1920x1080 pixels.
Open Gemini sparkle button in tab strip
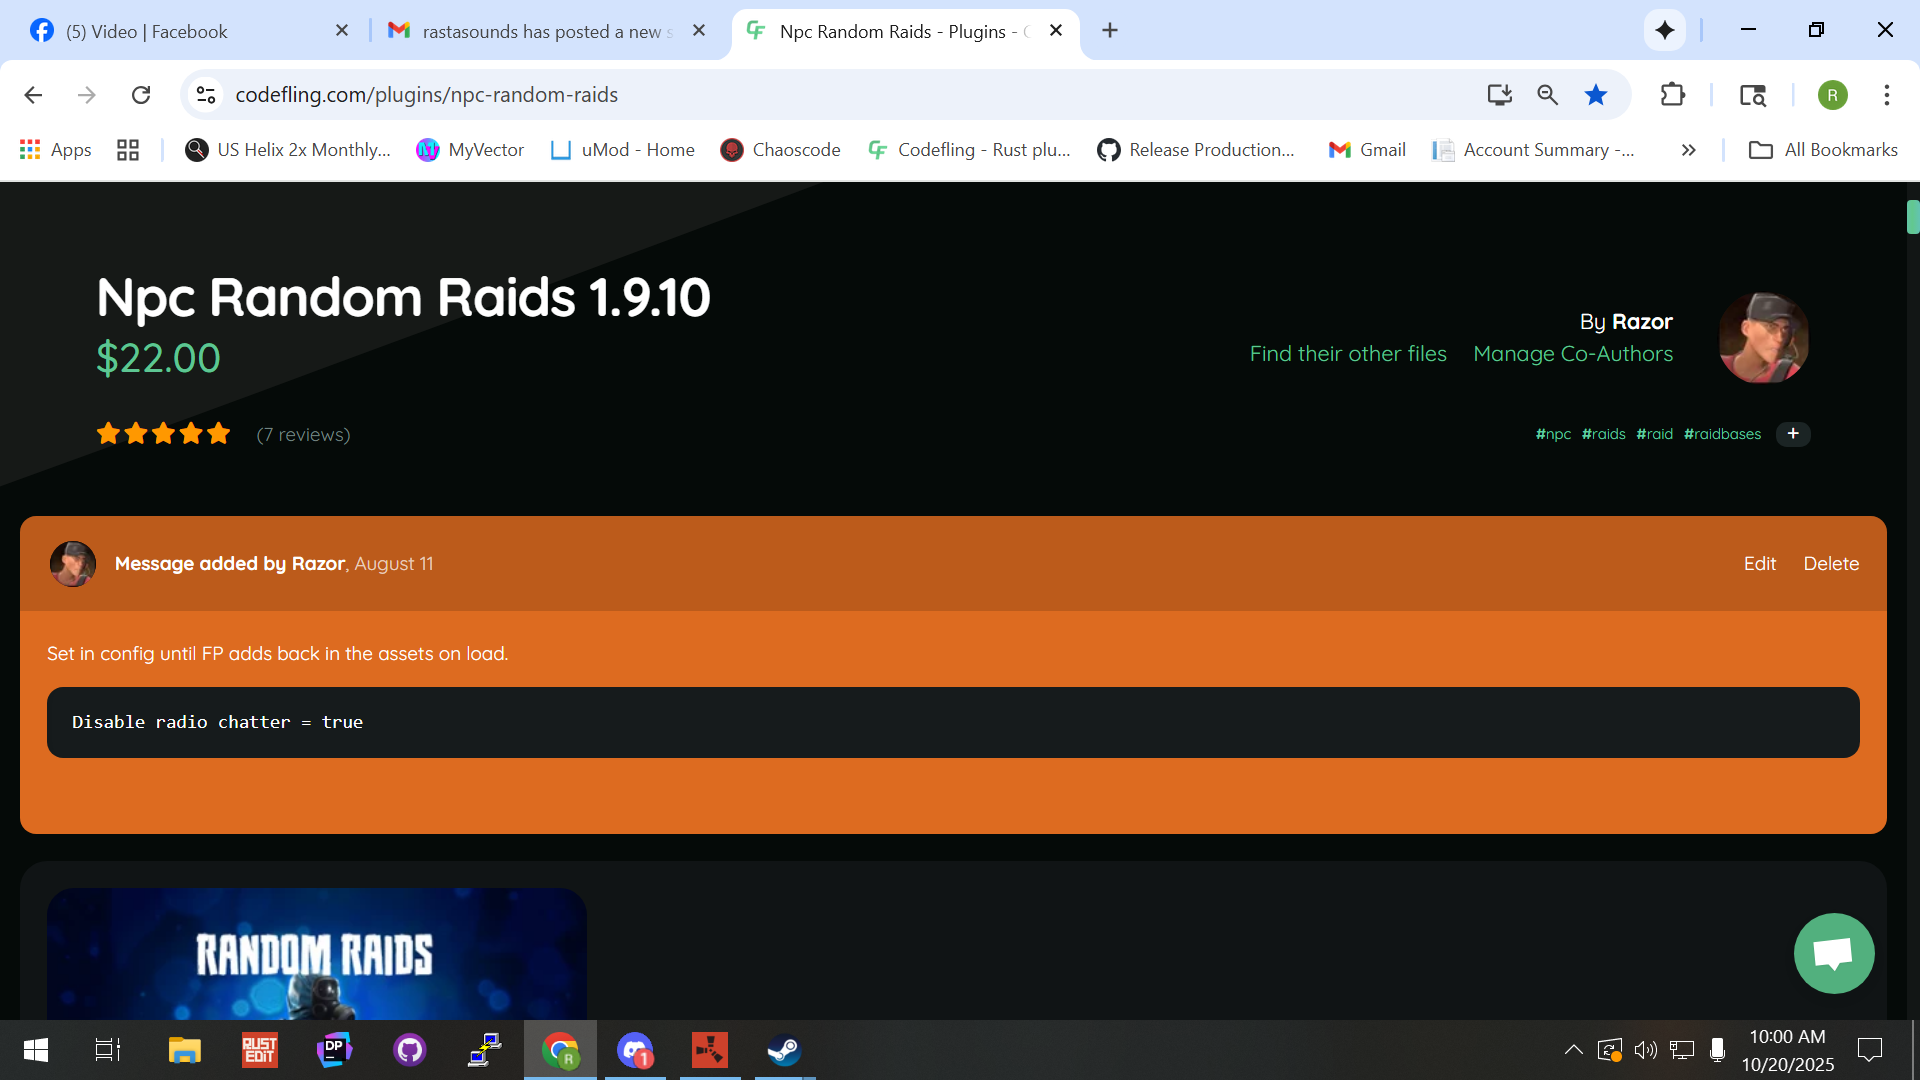(1665, 30)
